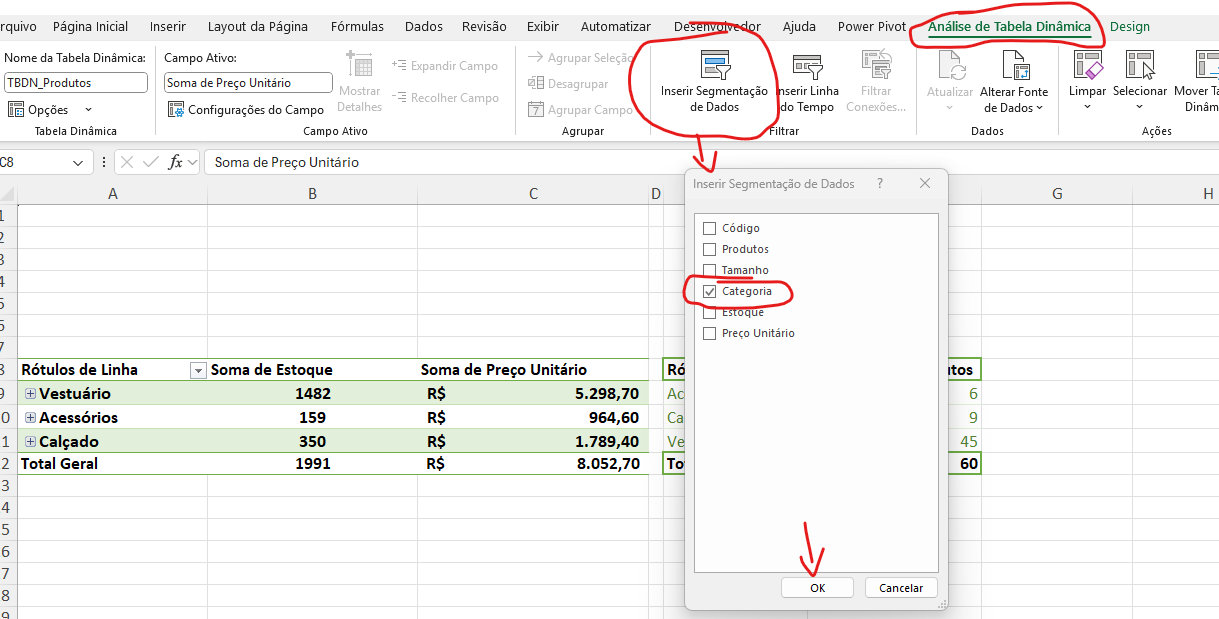Select the Total Geral cell
The width and height of the screenshot is (1219, 619).
(113, 464)
